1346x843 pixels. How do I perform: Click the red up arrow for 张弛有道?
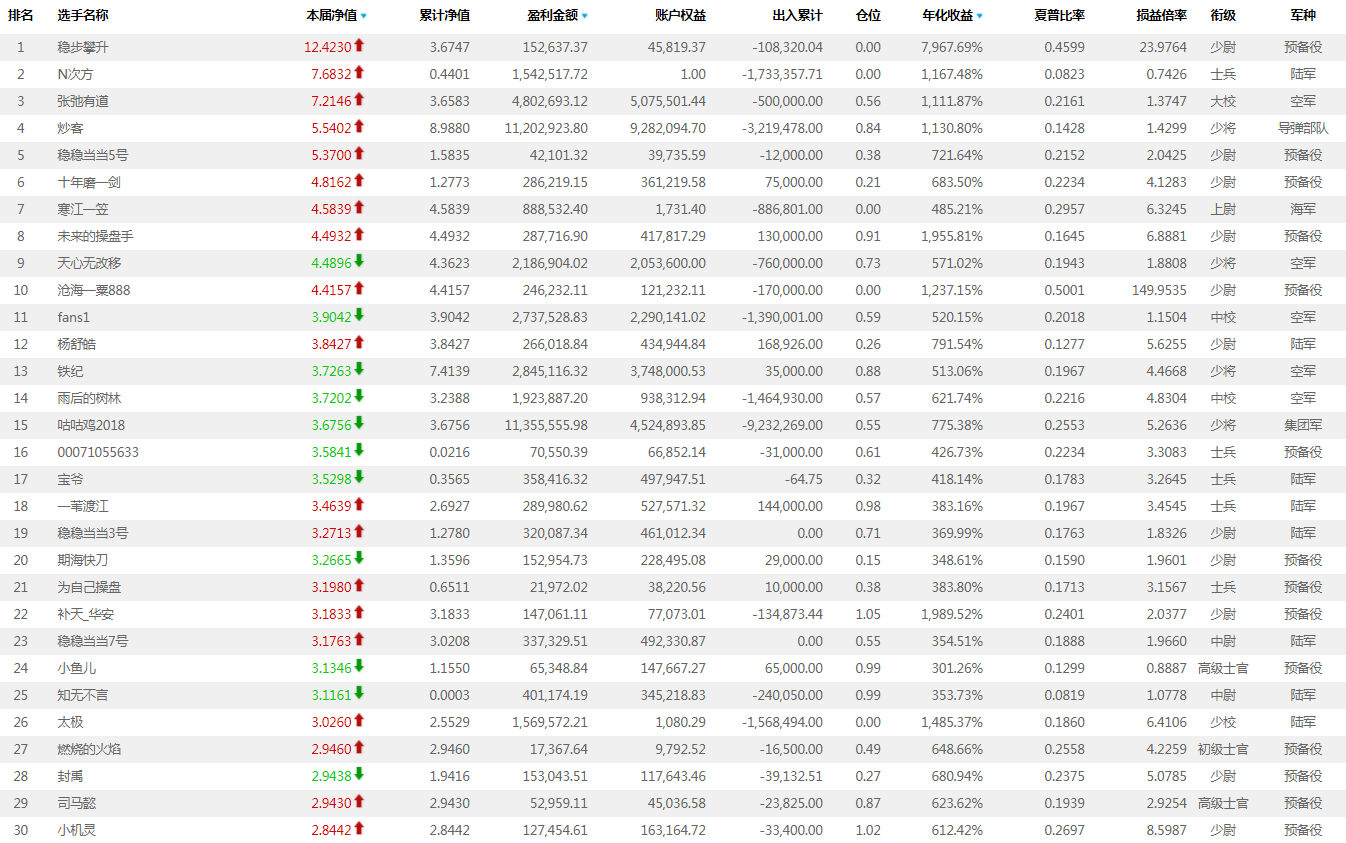click(359, 100)
